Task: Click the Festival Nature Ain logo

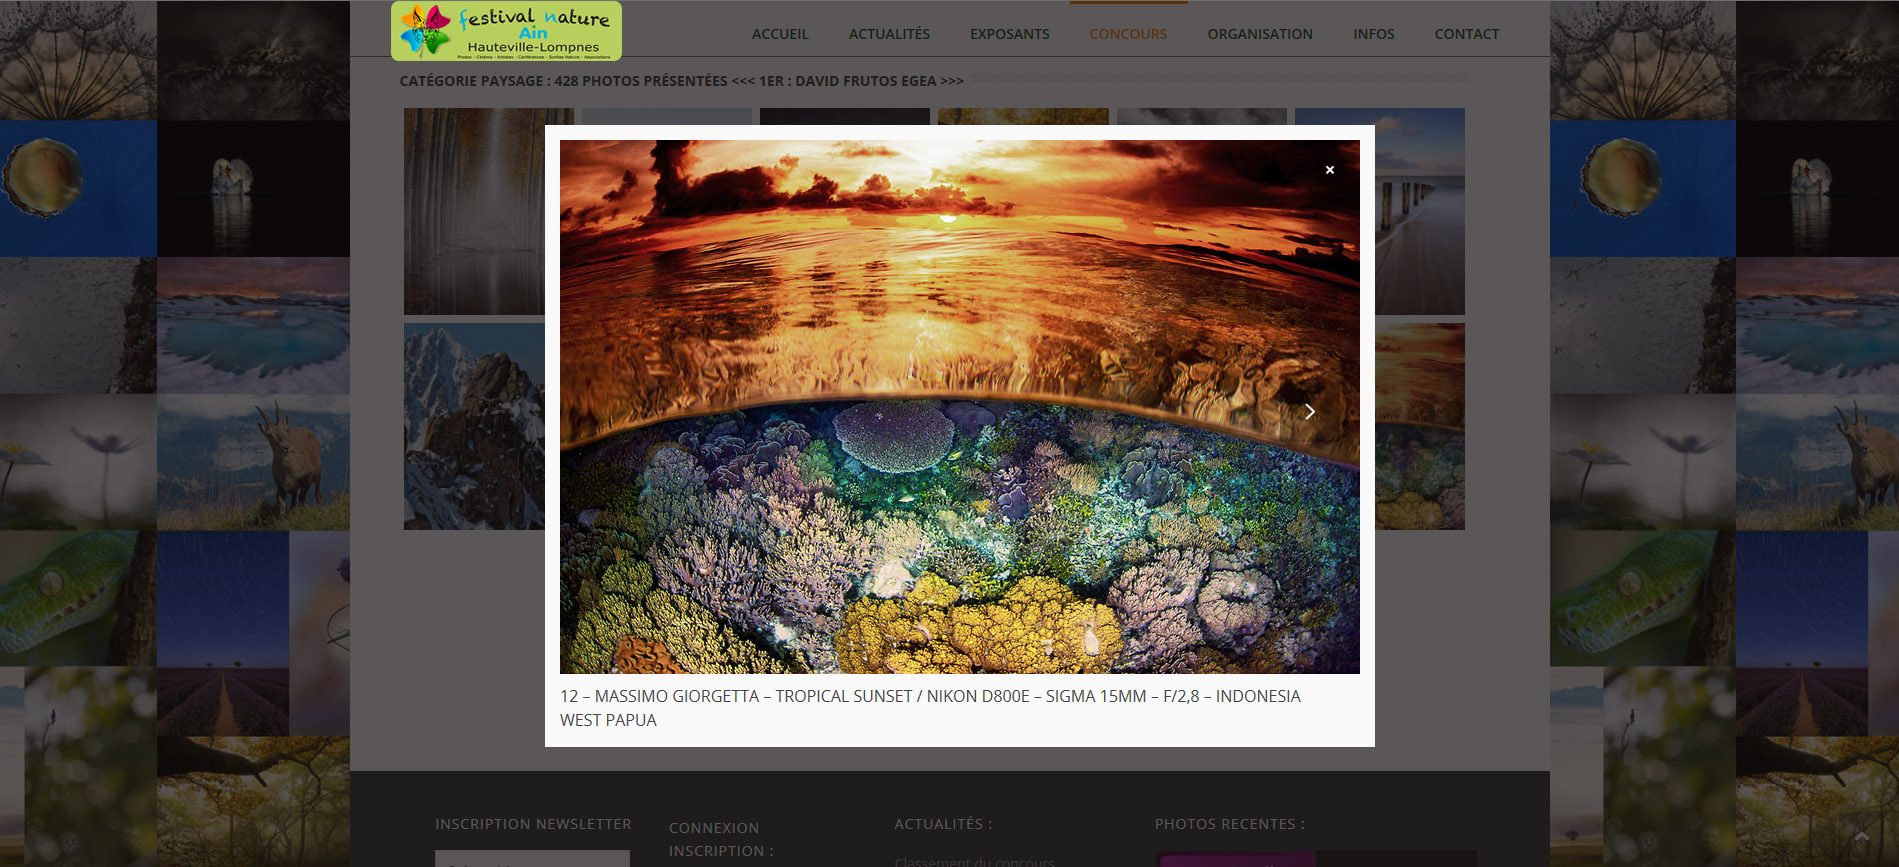Action: [x=506, y=31]
